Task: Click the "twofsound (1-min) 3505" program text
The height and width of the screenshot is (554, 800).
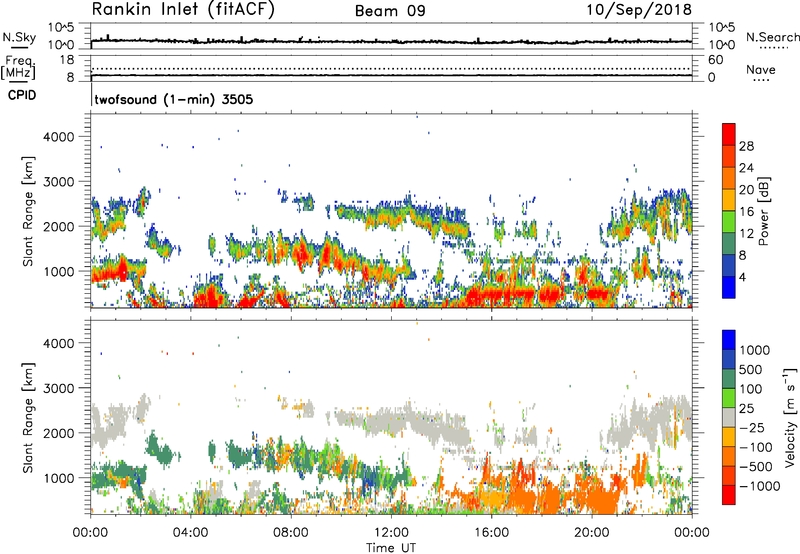Action: 173,99
